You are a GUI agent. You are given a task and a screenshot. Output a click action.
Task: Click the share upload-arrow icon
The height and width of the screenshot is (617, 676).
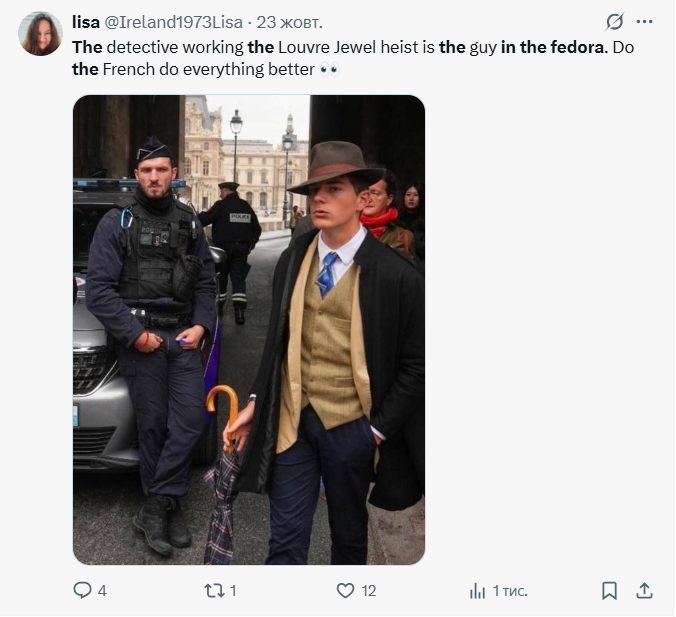pos(645,591)
